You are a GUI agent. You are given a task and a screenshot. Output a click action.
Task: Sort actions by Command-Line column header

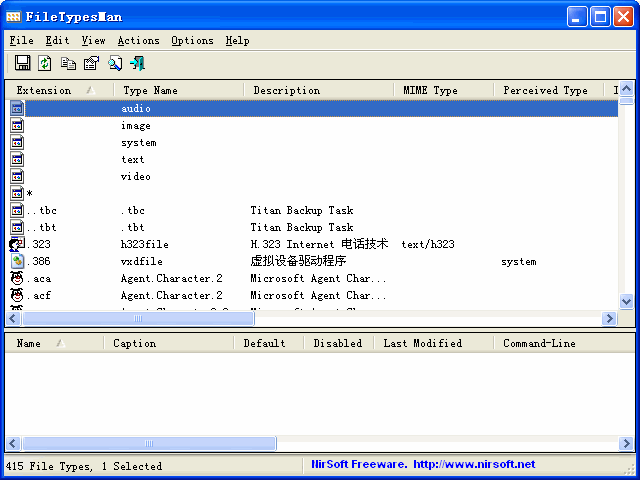click(x=563, y=343)
